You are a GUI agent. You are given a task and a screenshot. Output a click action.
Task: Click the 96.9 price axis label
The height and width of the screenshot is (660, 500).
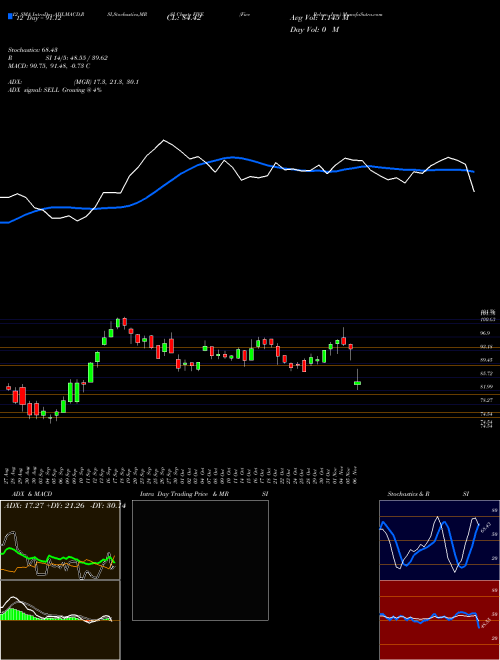pyautogui.click(x=484, y=333)
